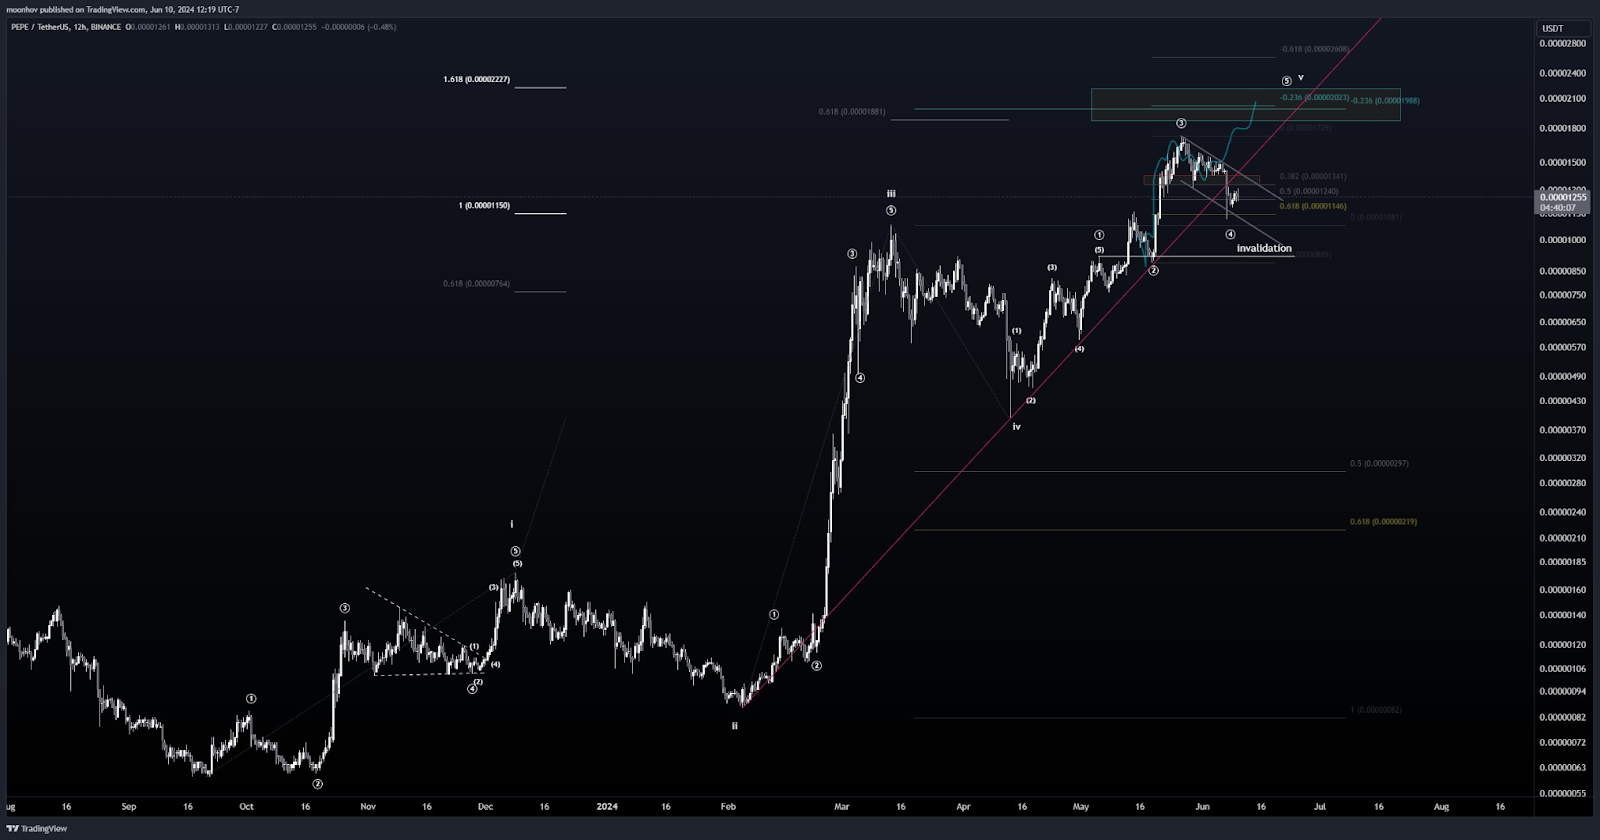Click 0.00001500 on the price axis
The image size is (1600, 840).
click(1563, 163)
